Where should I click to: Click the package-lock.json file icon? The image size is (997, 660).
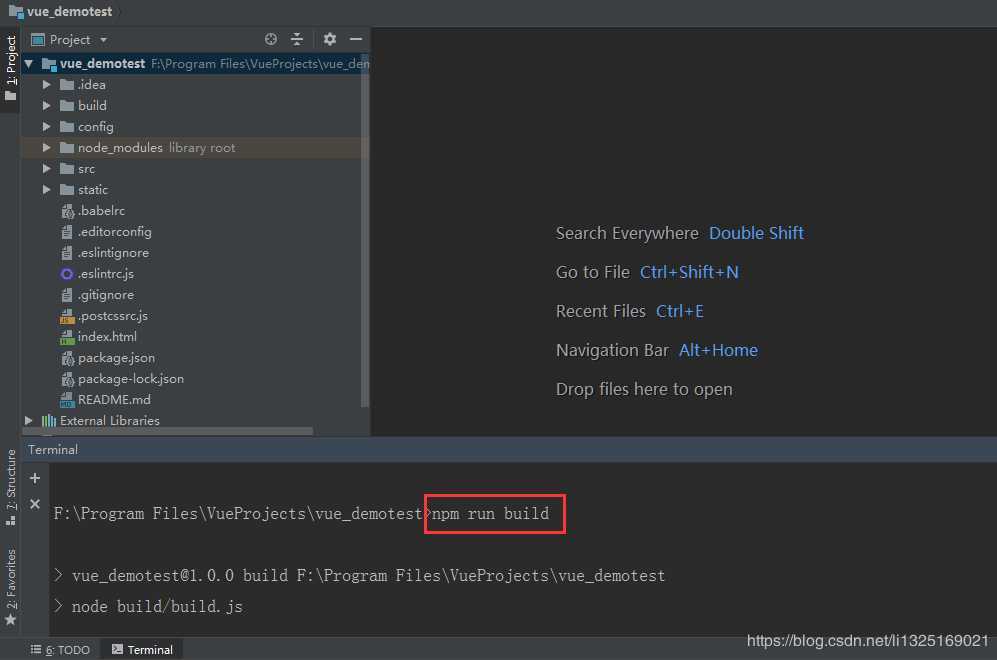[x=67, y=379]
